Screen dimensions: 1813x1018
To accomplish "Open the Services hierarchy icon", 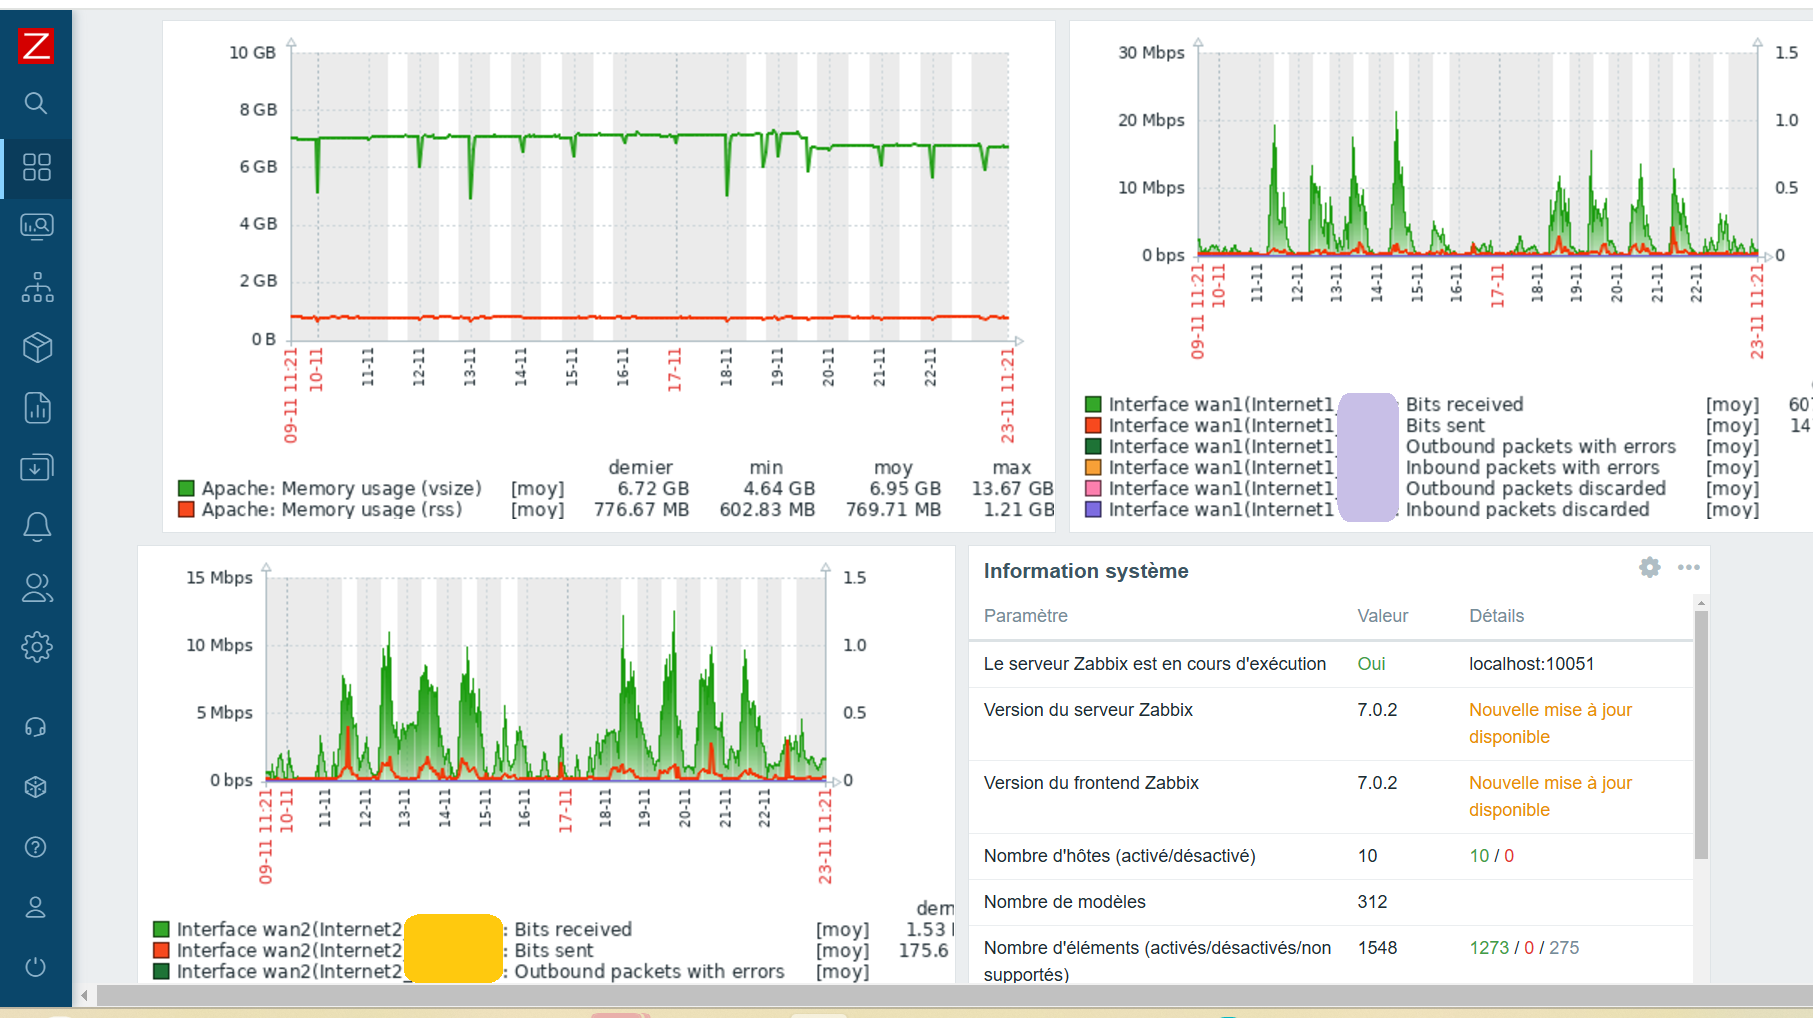I will click(36, 288).
